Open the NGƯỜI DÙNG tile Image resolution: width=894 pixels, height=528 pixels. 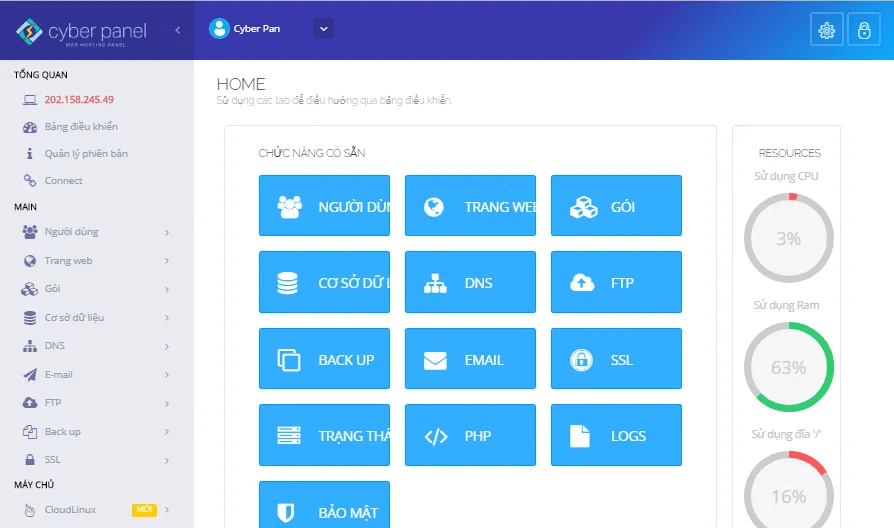(324, 205)
